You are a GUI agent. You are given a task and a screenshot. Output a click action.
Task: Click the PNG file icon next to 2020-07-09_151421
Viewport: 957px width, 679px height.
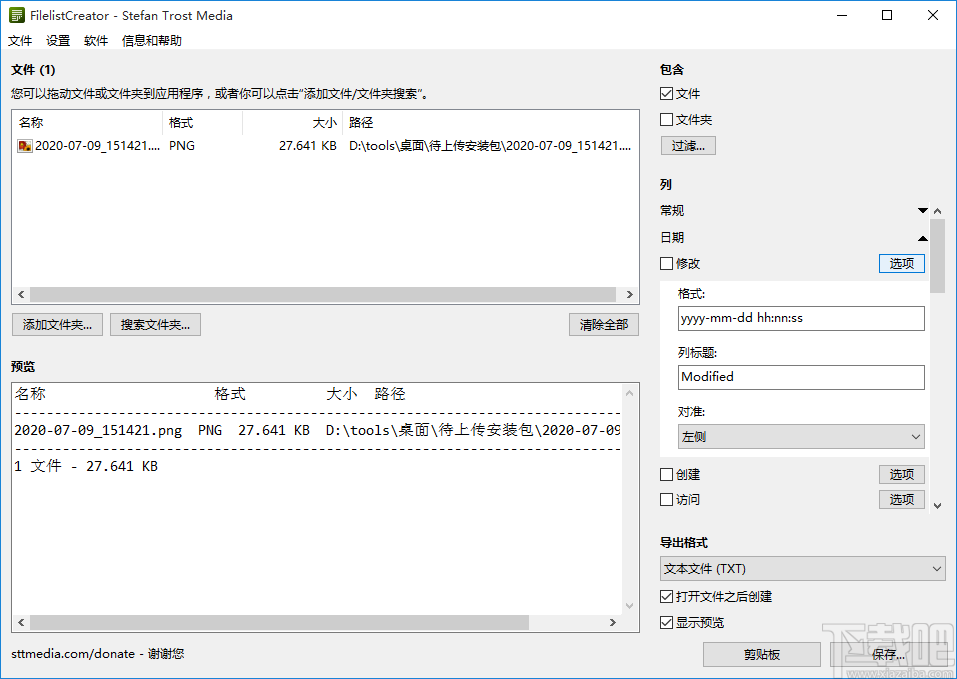click(x=25, y=145)
